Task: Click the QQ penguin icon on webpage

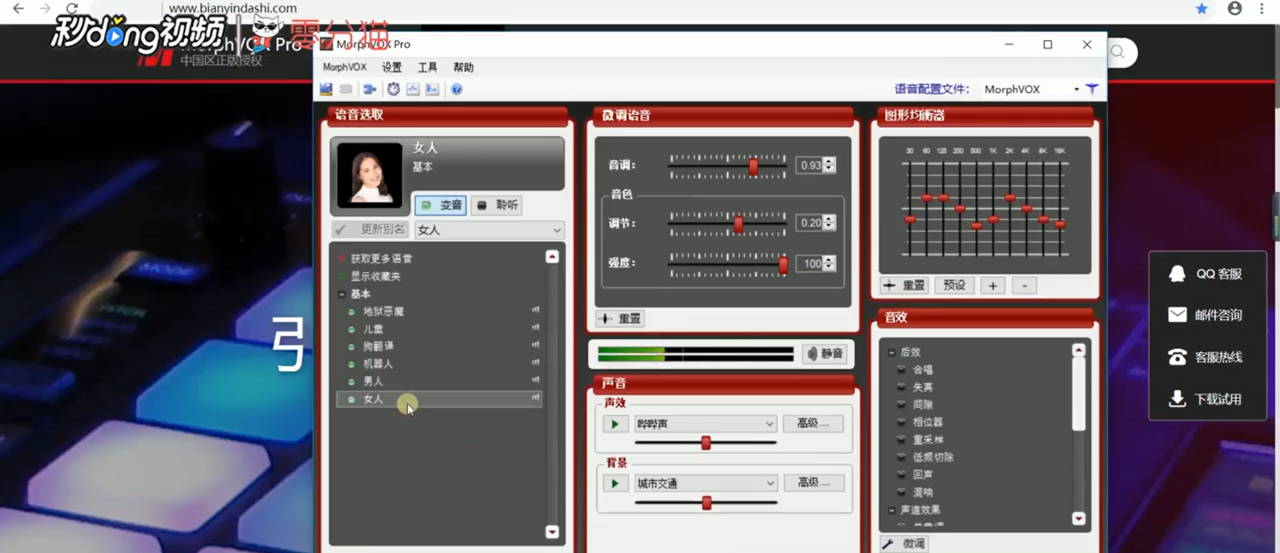Action: click(1177, 273)
